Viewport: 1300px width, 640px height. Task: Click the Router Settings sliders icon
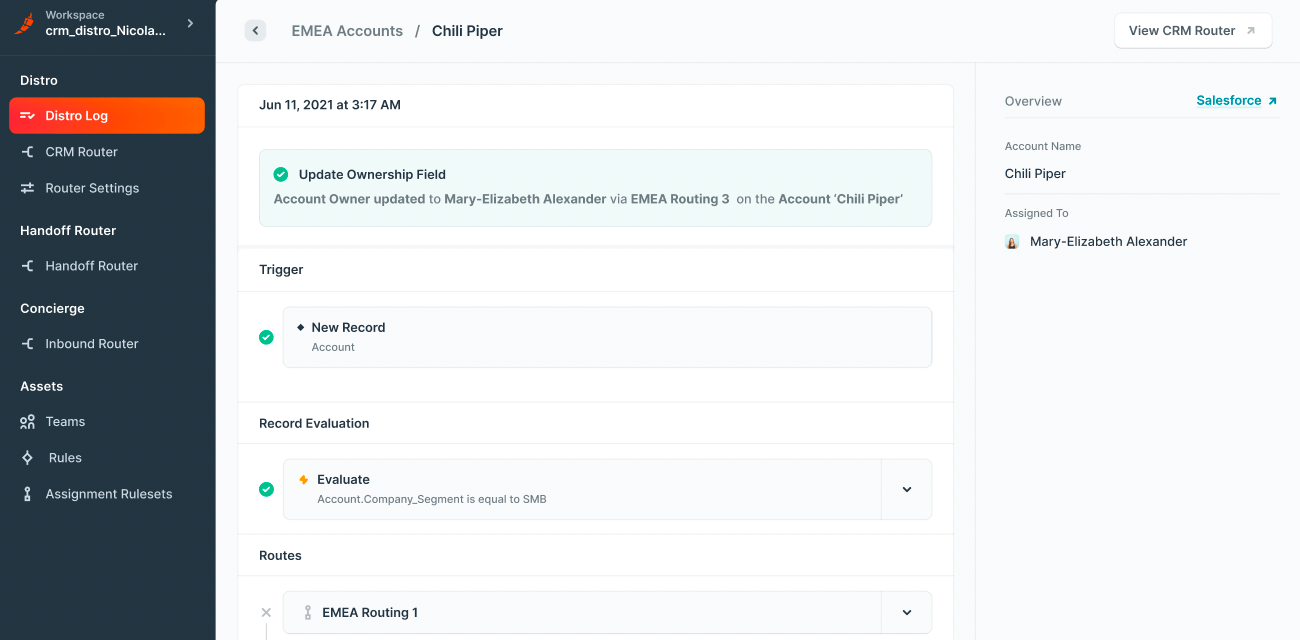(x=28, y=188)
